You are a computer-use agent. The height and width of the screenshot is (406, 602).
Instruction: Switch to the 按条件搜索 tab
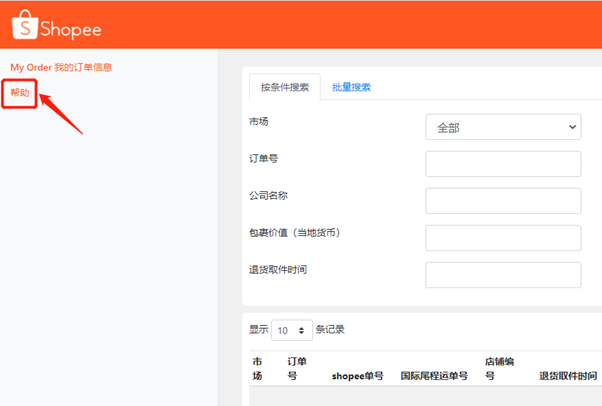pos(285,87)
